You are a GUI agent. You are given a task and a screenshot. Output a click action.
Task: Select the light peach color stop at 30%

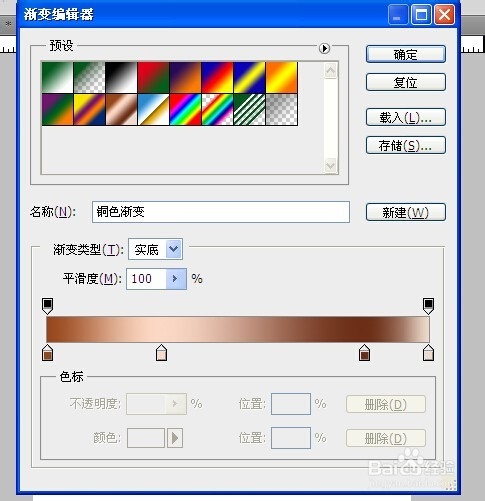pos(161,353)
